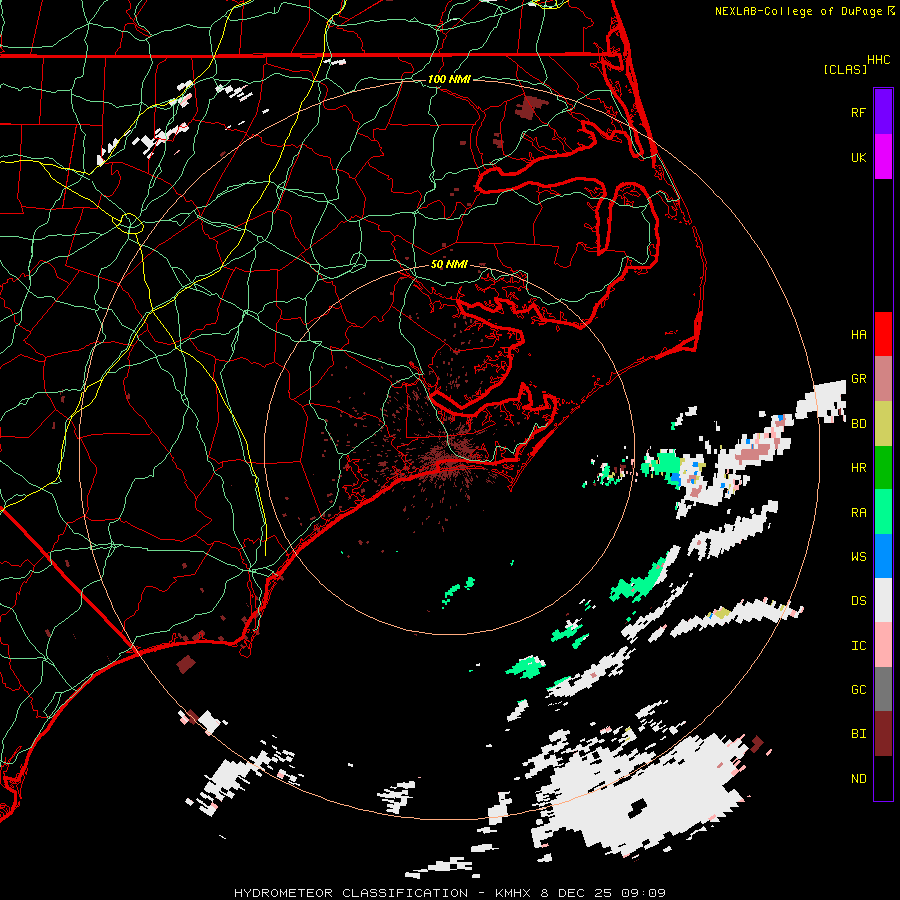Click the RA bright green legend swatch
The height and width of the screenshot is (900, 900).
pyautogui.click(x=883, y=512)
